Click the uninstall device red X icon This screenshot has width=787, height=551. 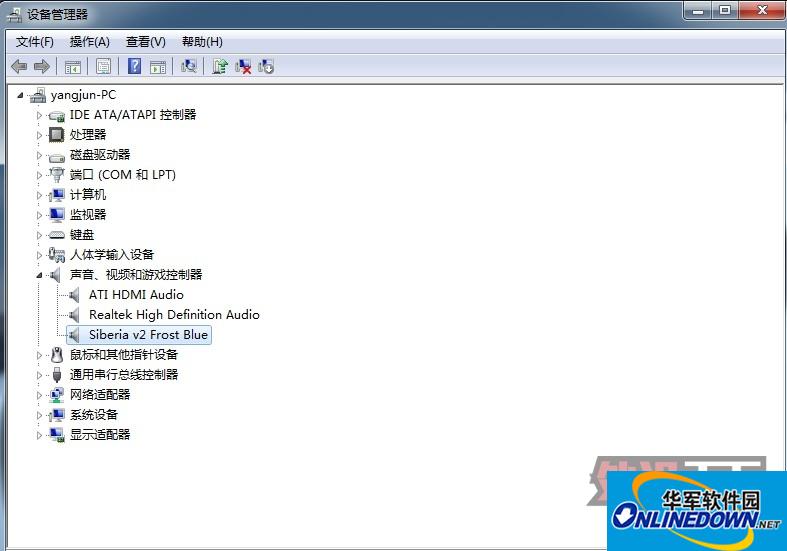[243, 66]
